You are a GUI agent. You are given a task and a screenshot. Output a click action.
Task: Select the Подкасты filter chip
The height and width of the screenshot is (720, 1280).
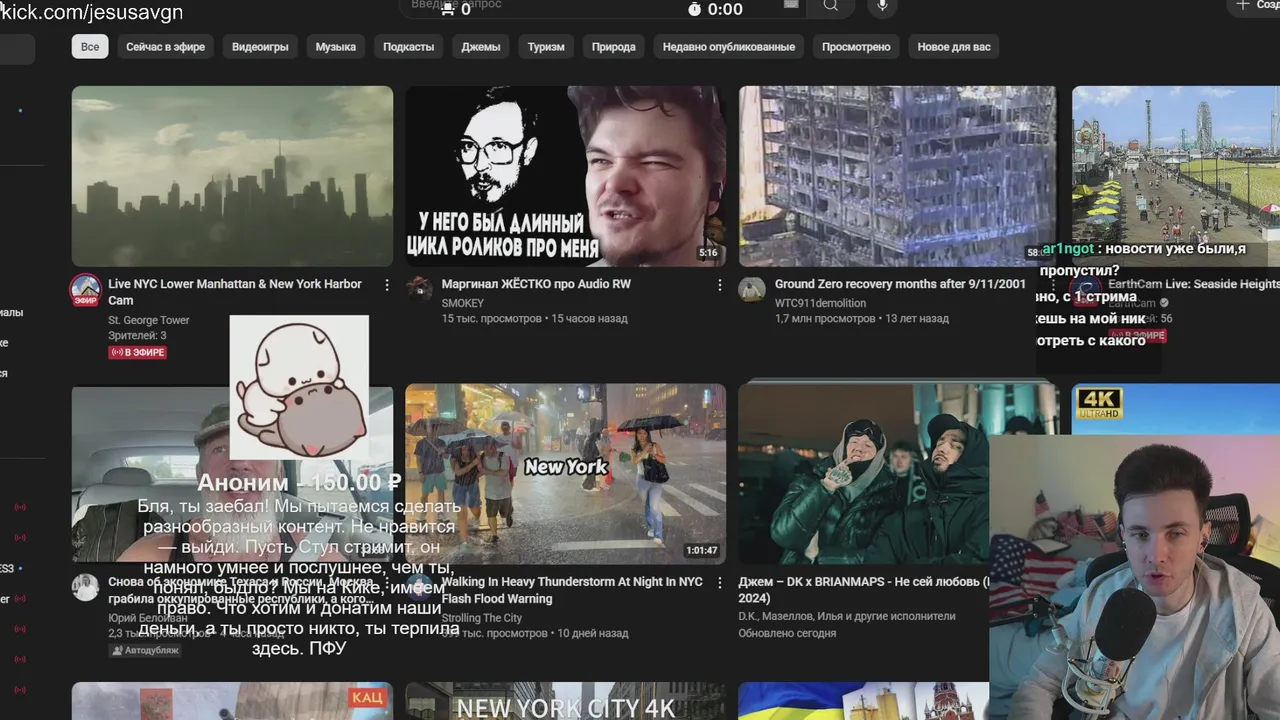(x=409, y=47)
